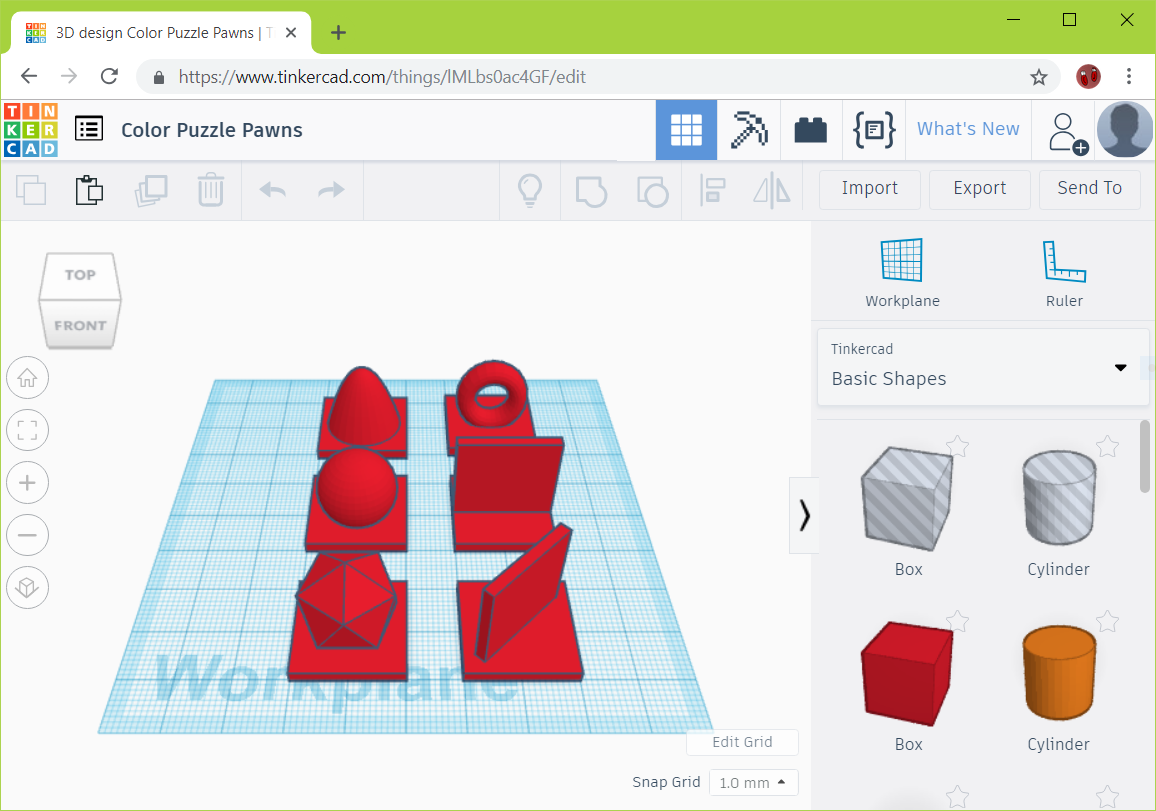Mirror a shape with the flip tool
The image size is (1156, 811).
pyautogui.click(x=771, y=190)
